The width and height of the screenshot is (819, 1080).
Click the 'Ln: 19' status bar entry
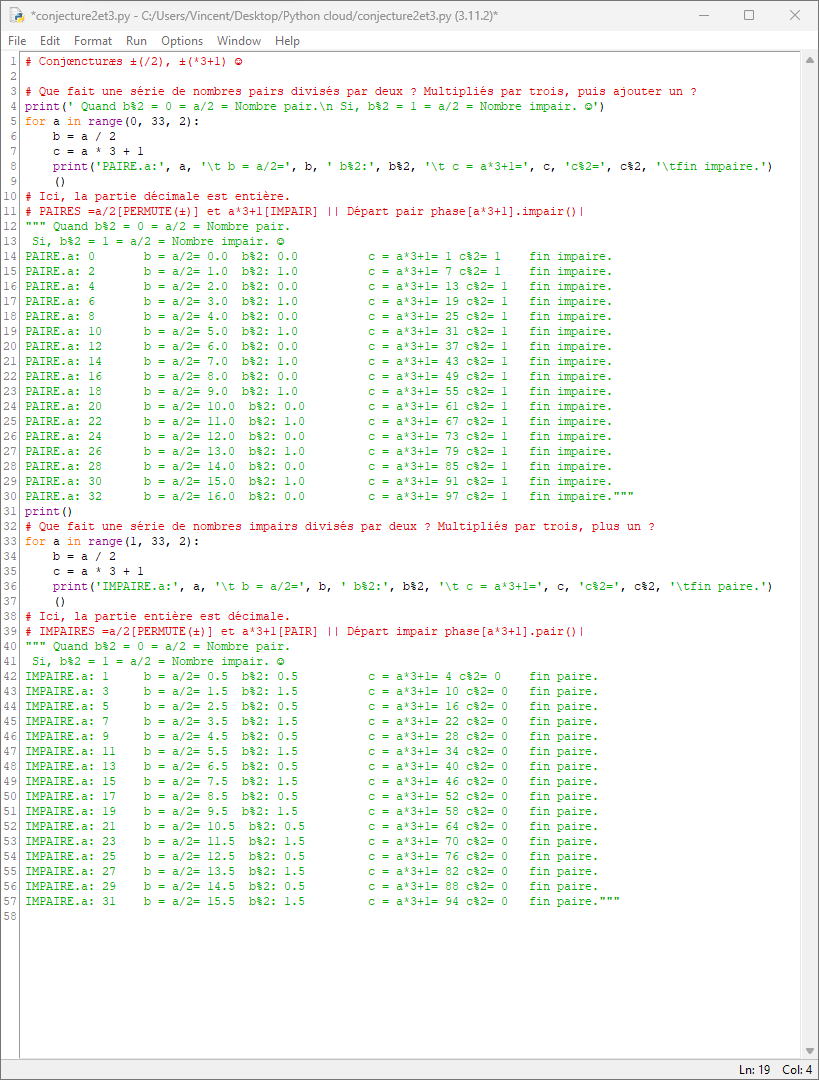click(754, 1070)
